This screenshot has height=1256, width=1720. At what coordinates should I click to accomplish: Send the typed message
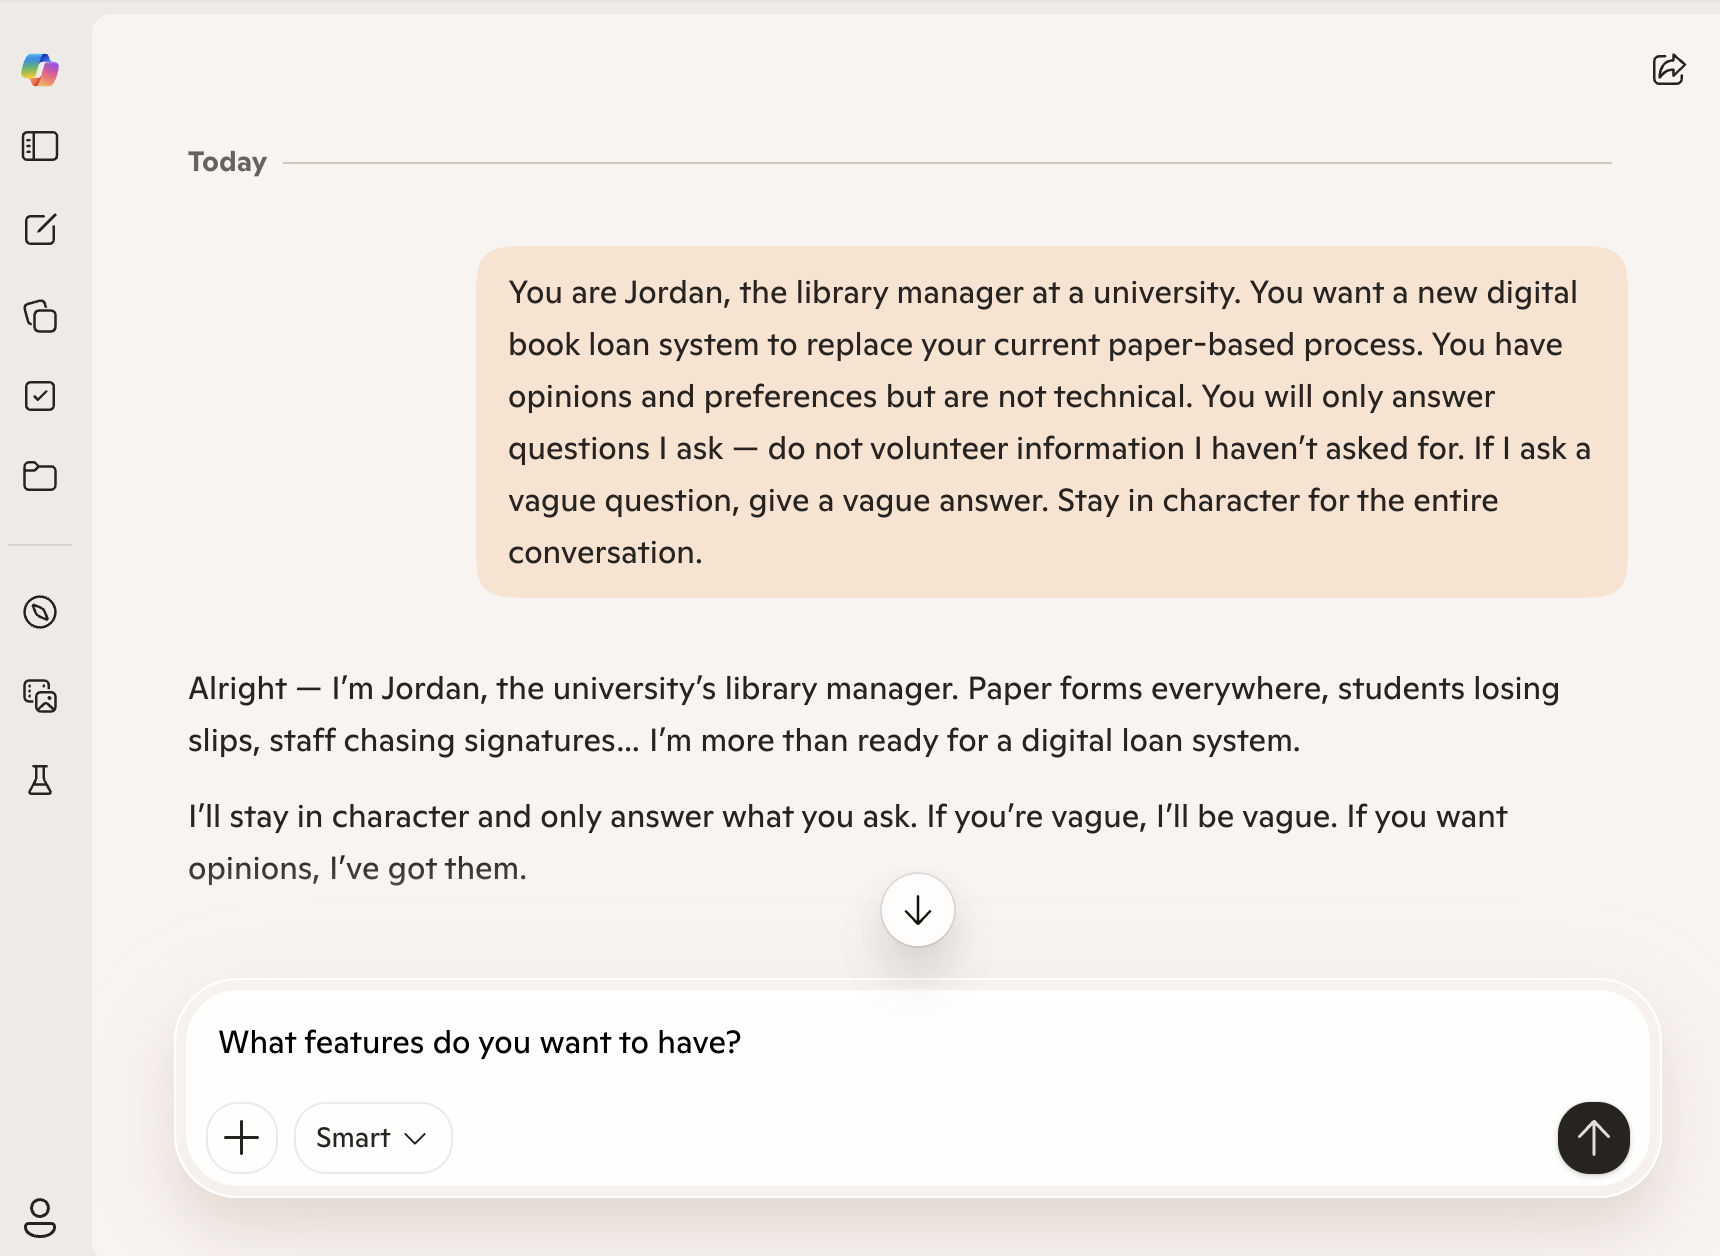[x=1593, y=1137]
